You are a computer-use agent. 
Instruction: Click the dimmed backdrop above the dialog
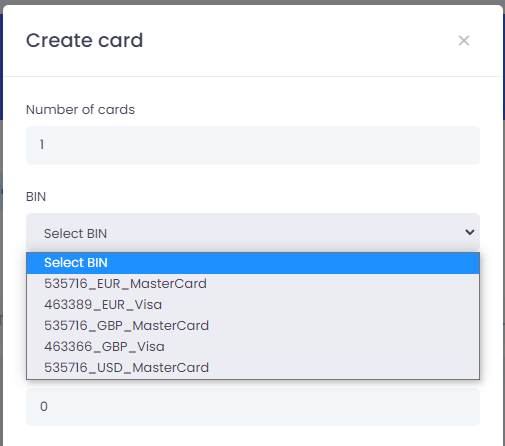(252, 2)
